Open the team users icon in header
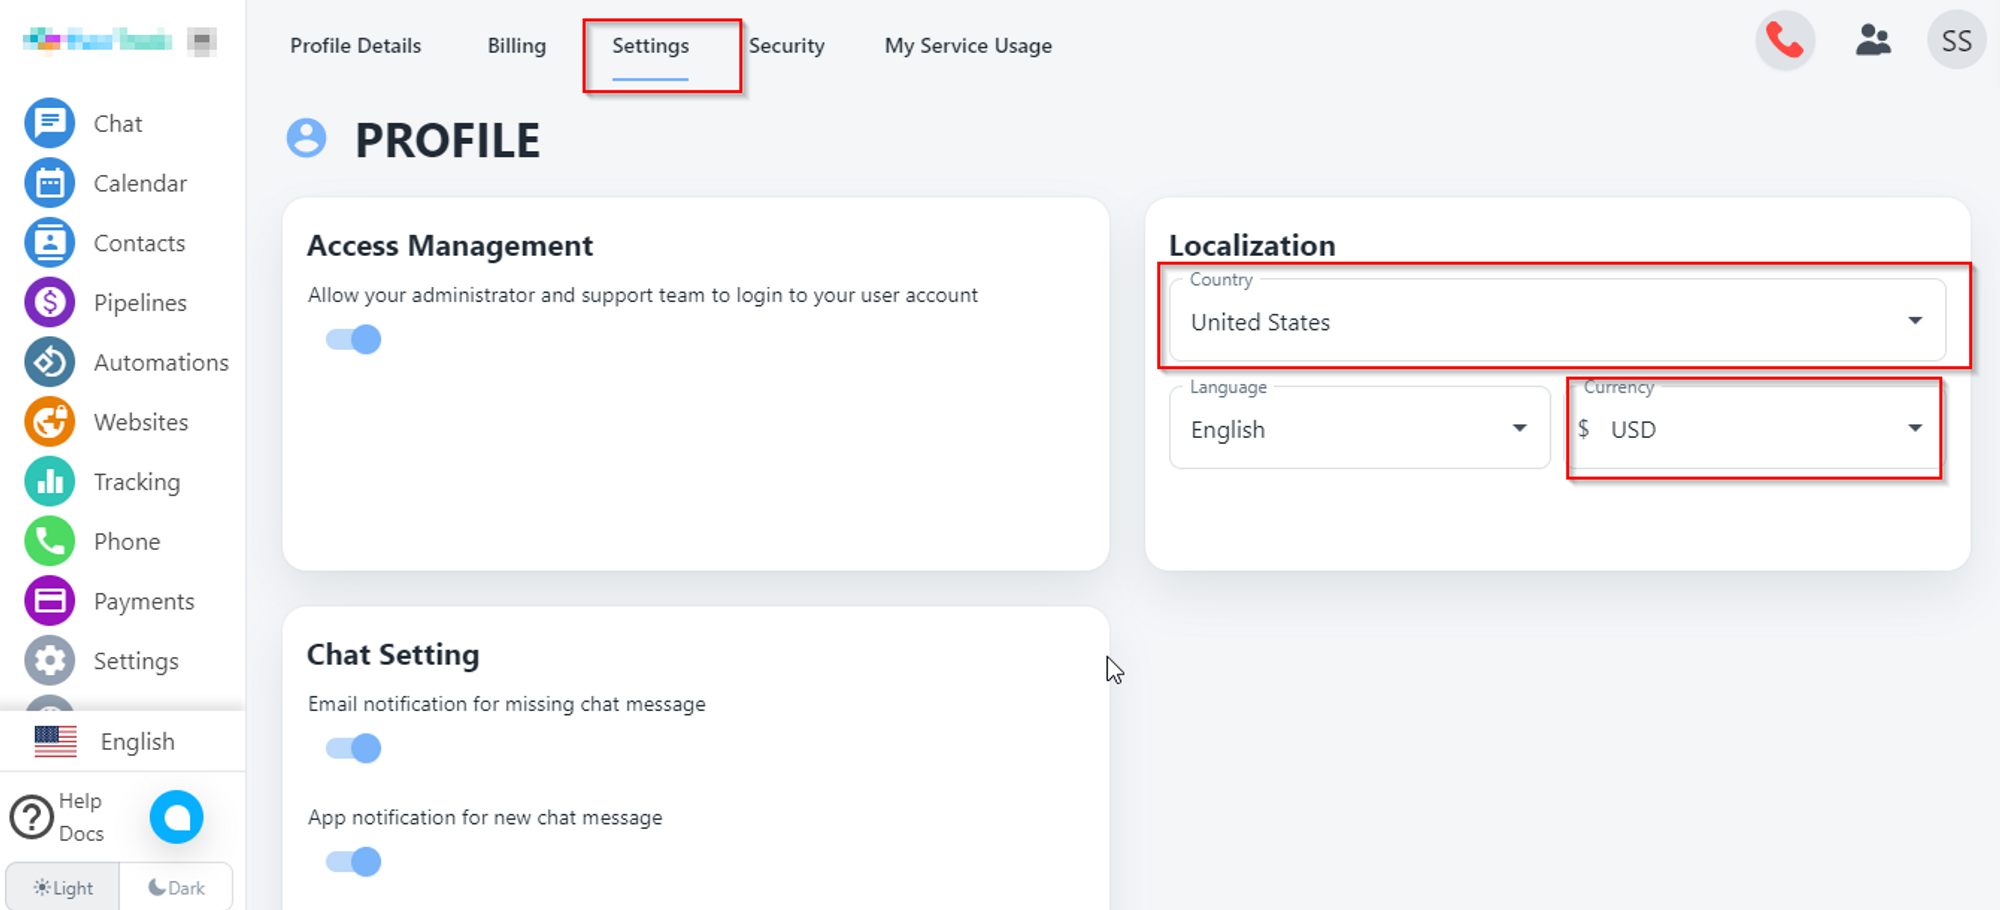The image size is (2000, 910). click(x=1872, y=41)
